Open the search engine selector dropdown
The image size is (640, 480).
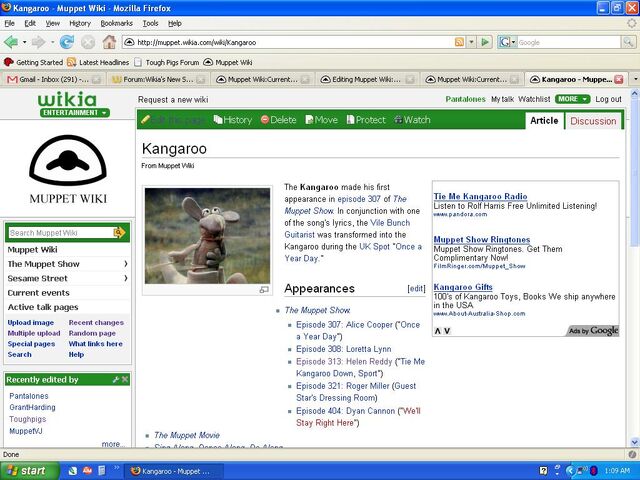(x=507, y=42)
